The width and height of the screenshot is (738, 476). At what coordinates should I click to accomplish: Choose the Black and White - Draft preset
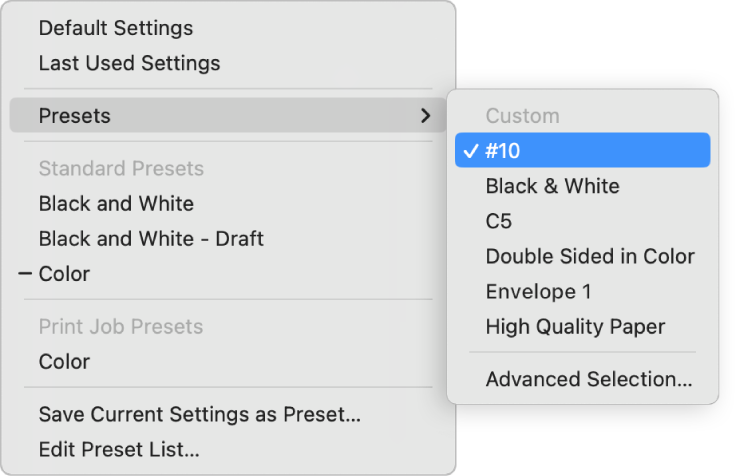pyautogui.click(x=151, y=239)
